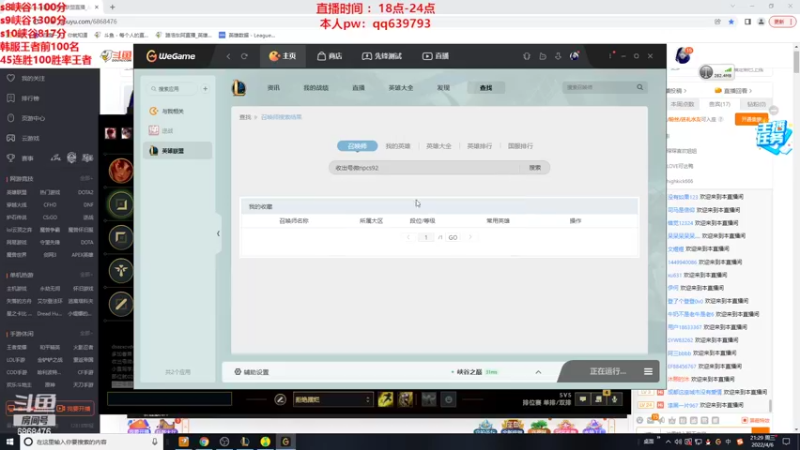The image size is (800, 450).
Task: Open the WeGame 主页 home tab
Action: pyautogui.click(x=283, y=56)
